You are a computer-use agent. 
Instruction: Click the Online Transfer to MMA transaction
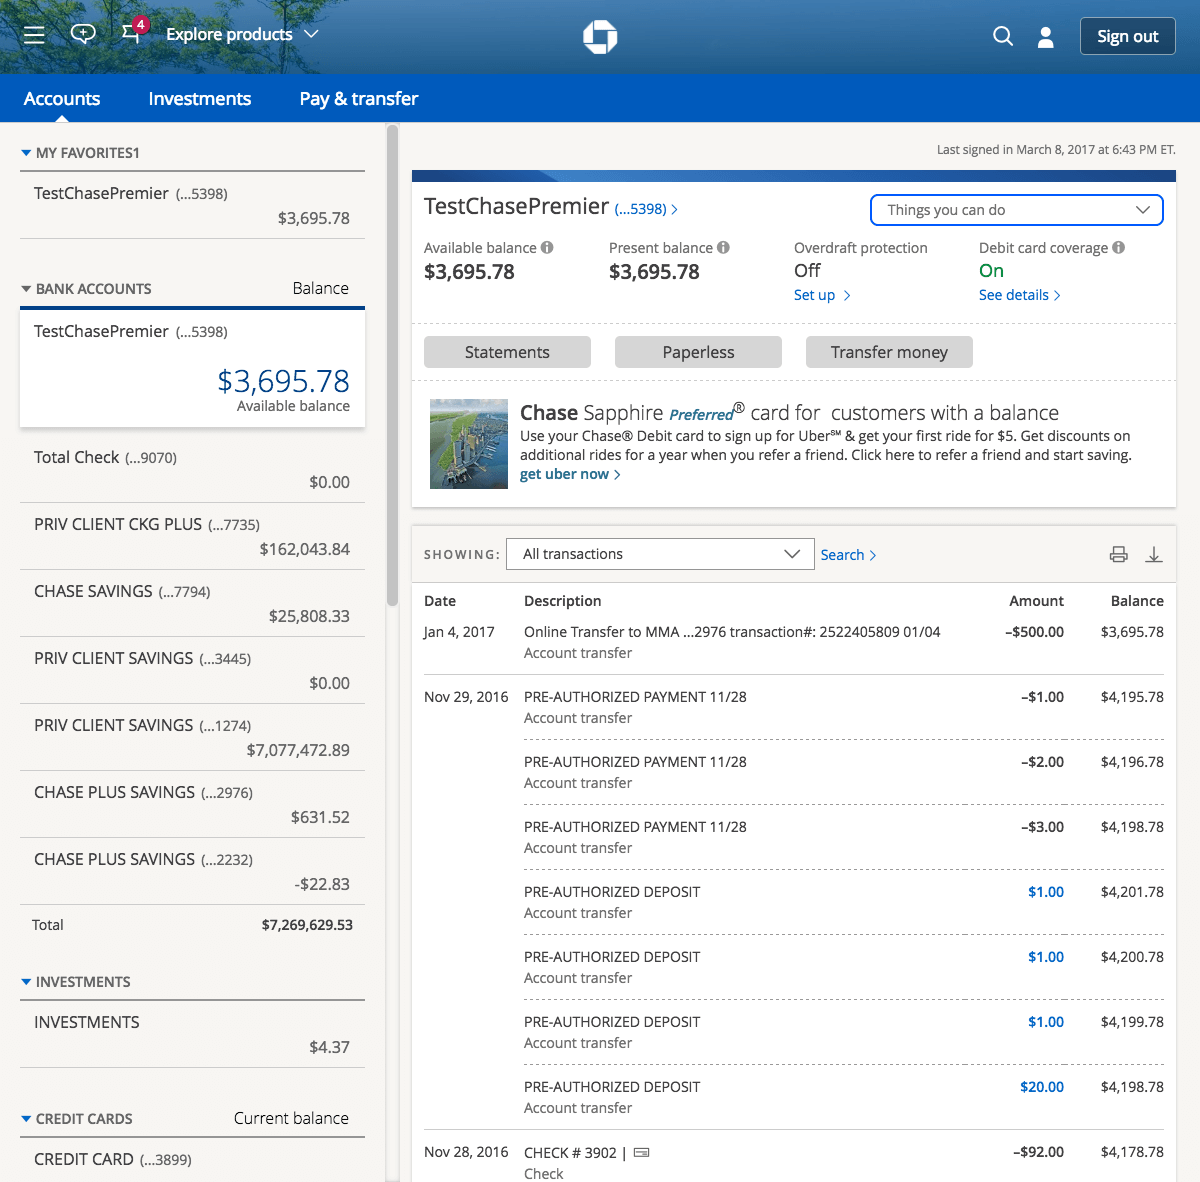tap(732, 632)
